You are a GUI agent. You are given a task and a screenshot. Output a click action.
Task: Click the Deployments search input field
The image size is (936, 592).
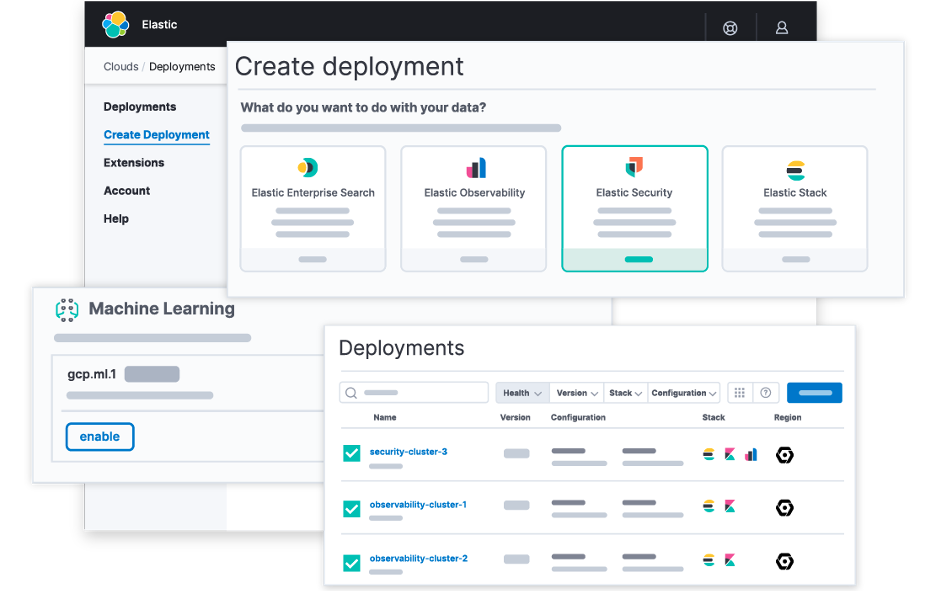coord(414,393)
